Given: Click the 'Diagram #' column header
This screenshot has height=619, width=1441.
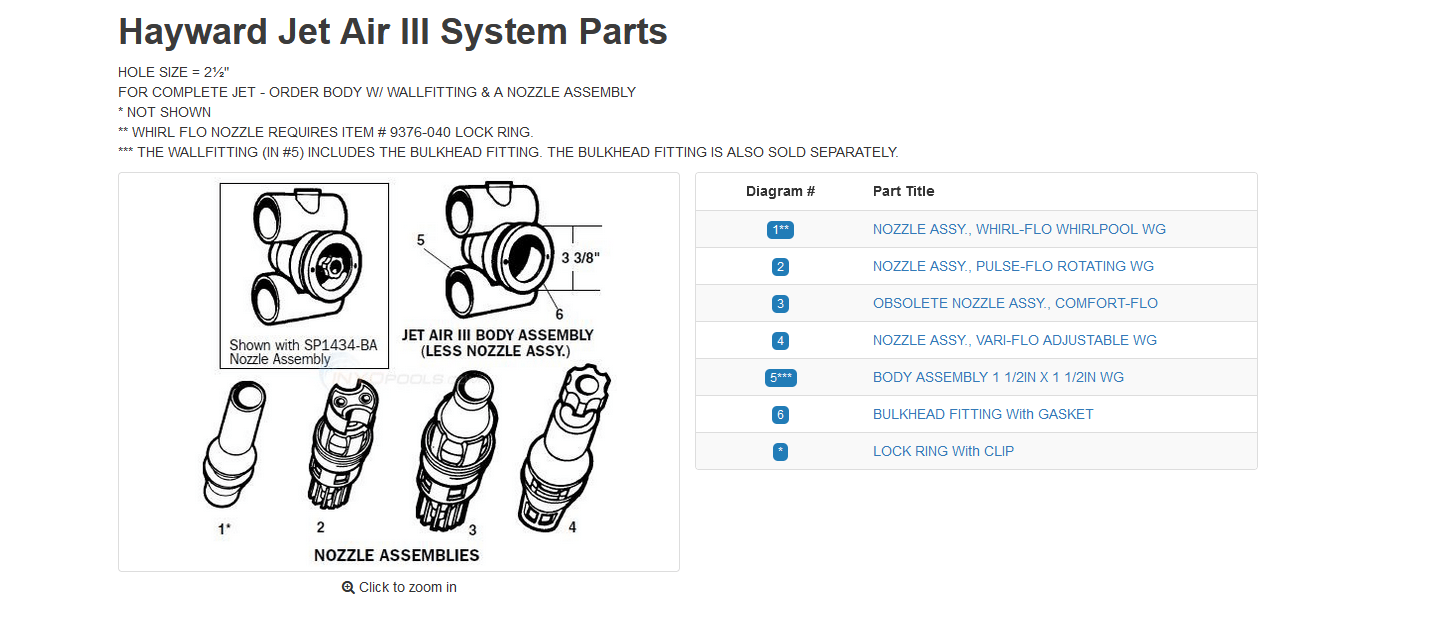Looking at the screenshot, I should (x=781, y=191).
